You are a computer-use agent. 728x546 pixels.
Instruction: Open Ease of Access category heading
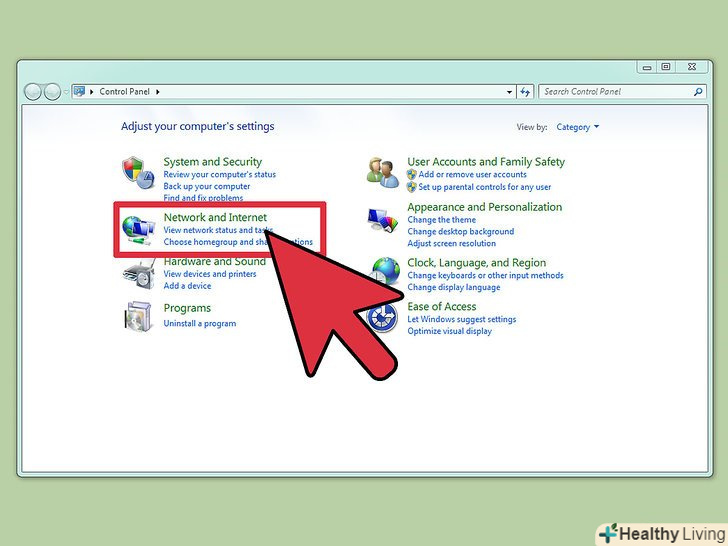pyautogui.click(x=442, y=306)
